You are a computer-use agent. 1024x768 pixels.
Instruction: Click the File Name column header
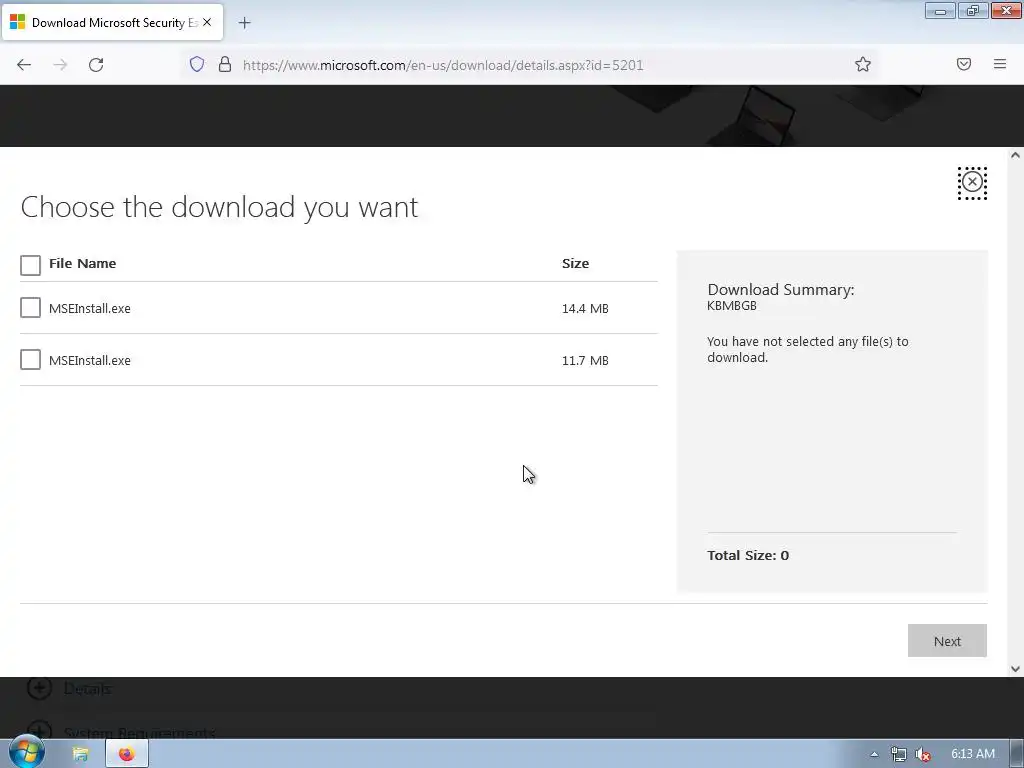[x=82, y=263]
